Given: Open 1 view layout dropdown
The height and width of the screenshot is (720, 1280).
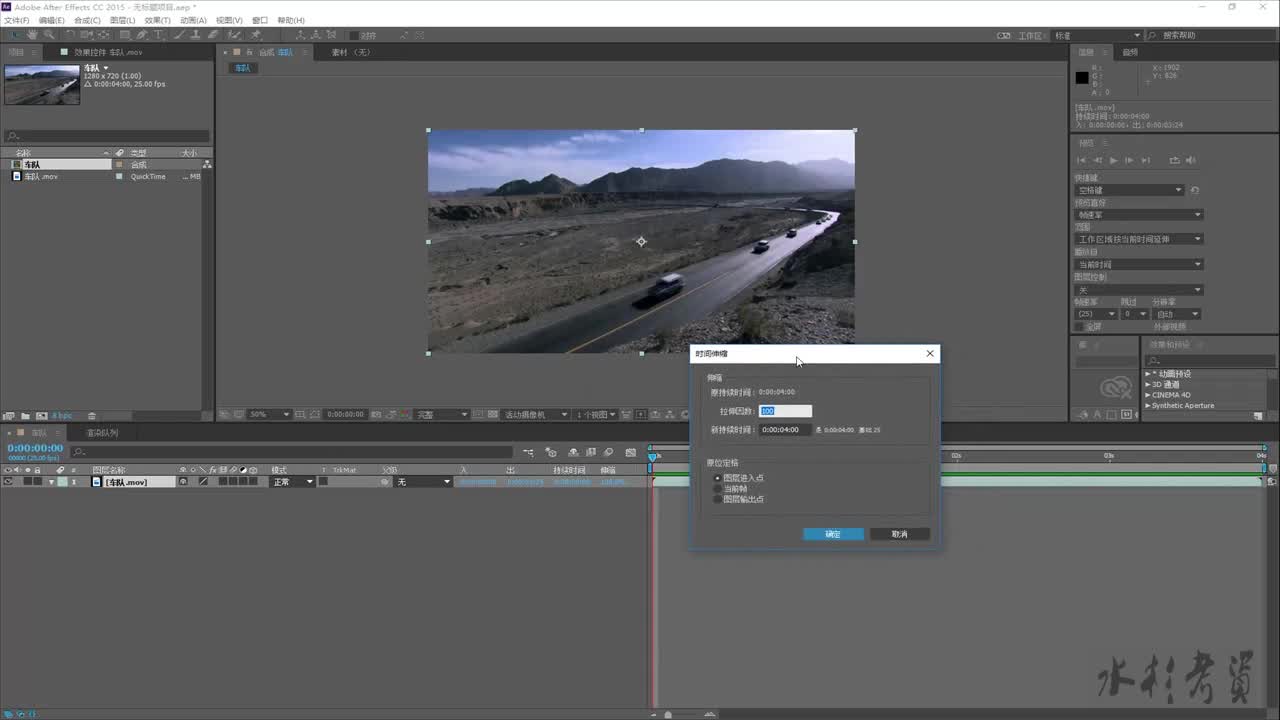Looking at the screenshot, I should click(x=596, y=414).
